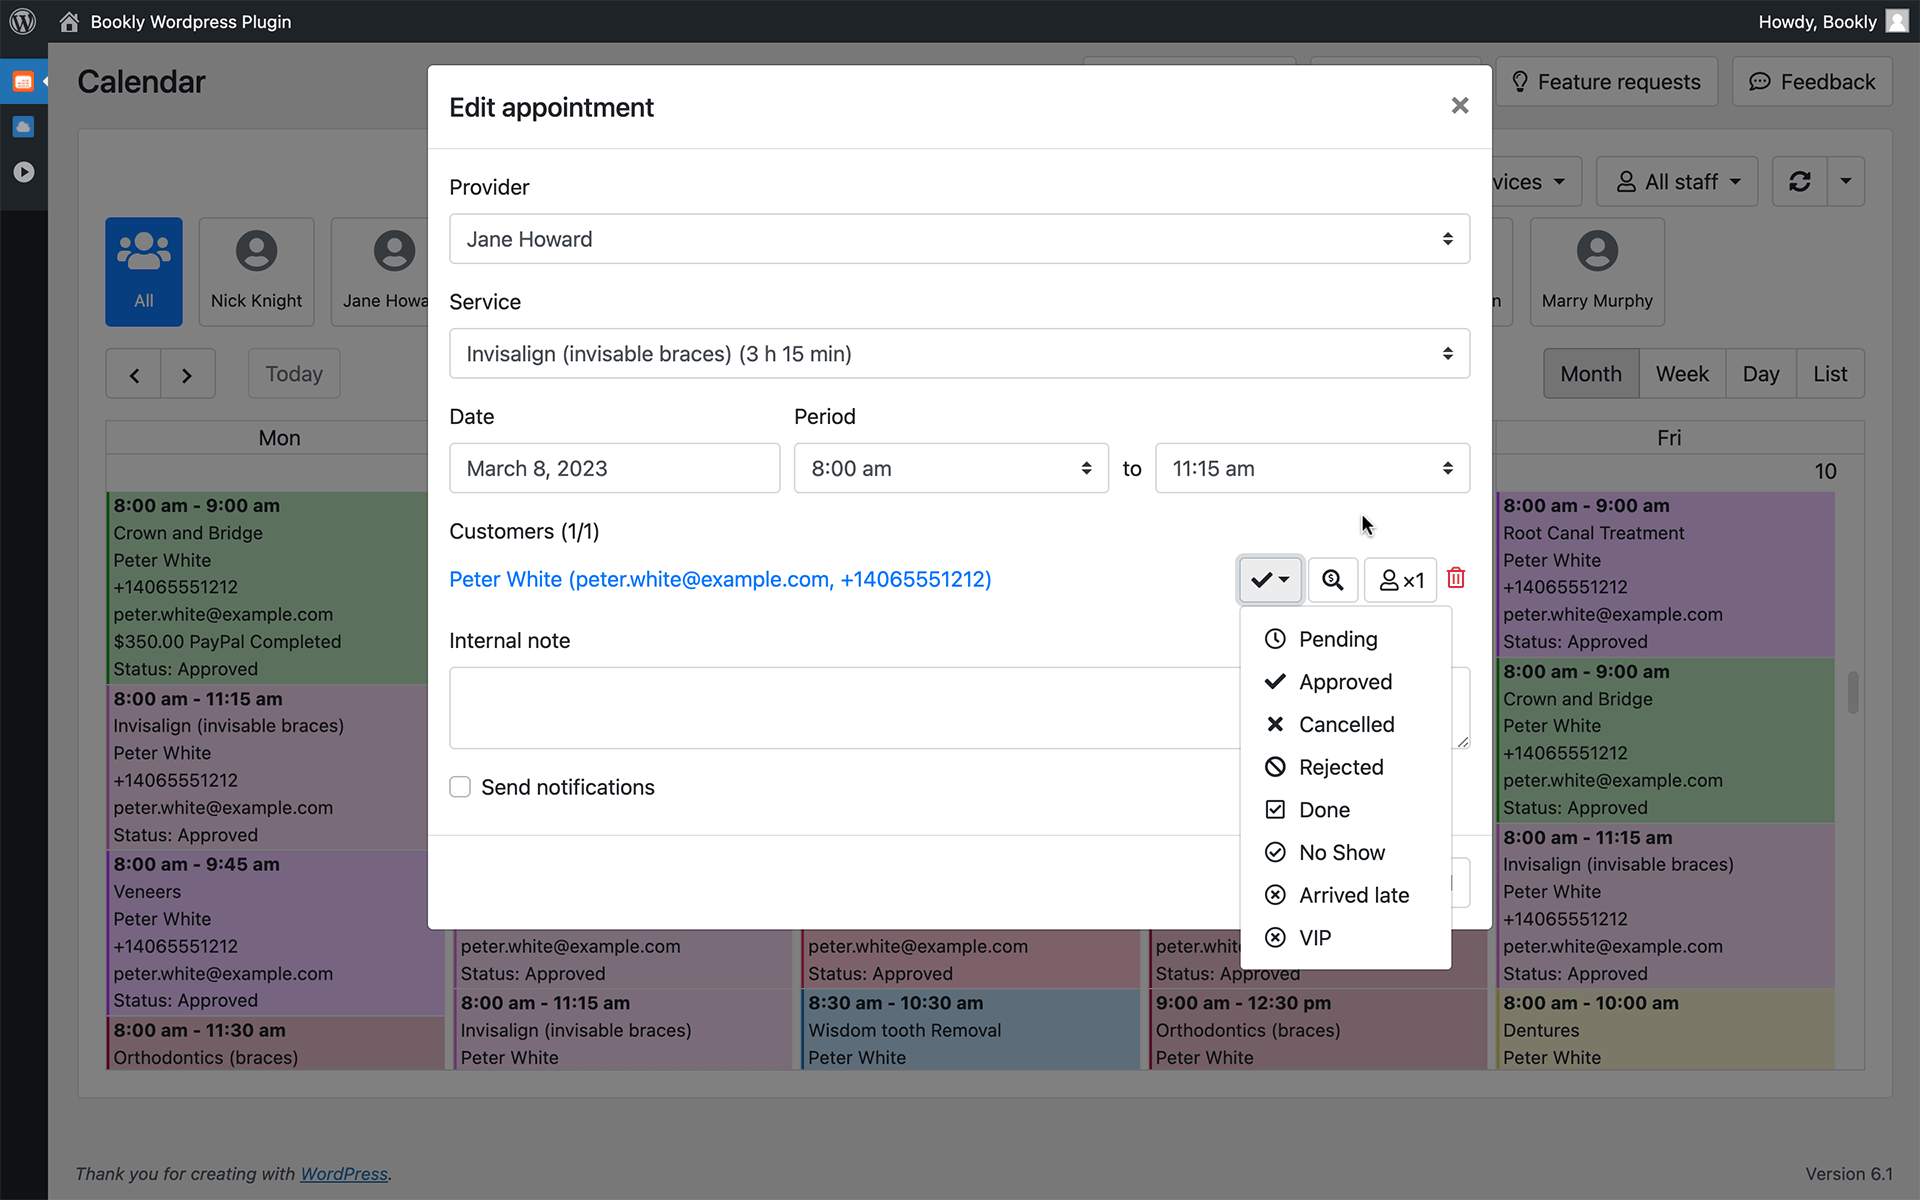The width and height of the screenshot is (1920, 1200).
Task: Select the All staff avatar filter
Action: click(x=144, y=272)
